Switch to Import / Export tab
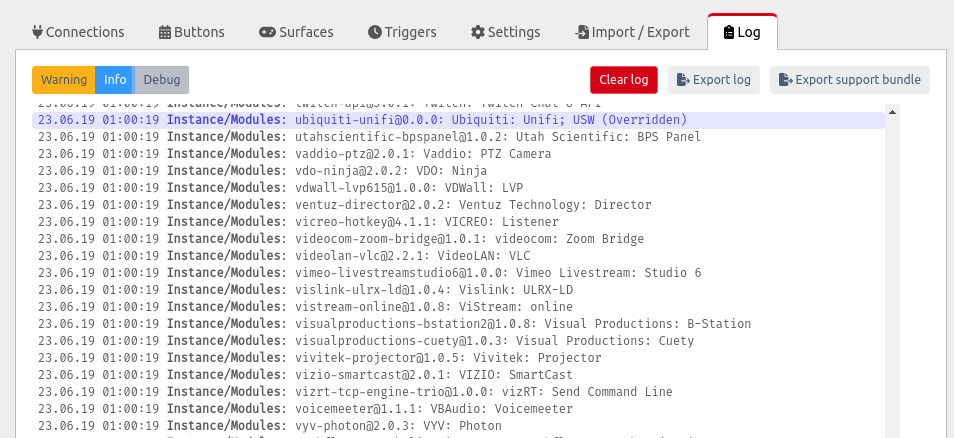The width and height of the screenshot is (954, 438). [x=632, y=32]
